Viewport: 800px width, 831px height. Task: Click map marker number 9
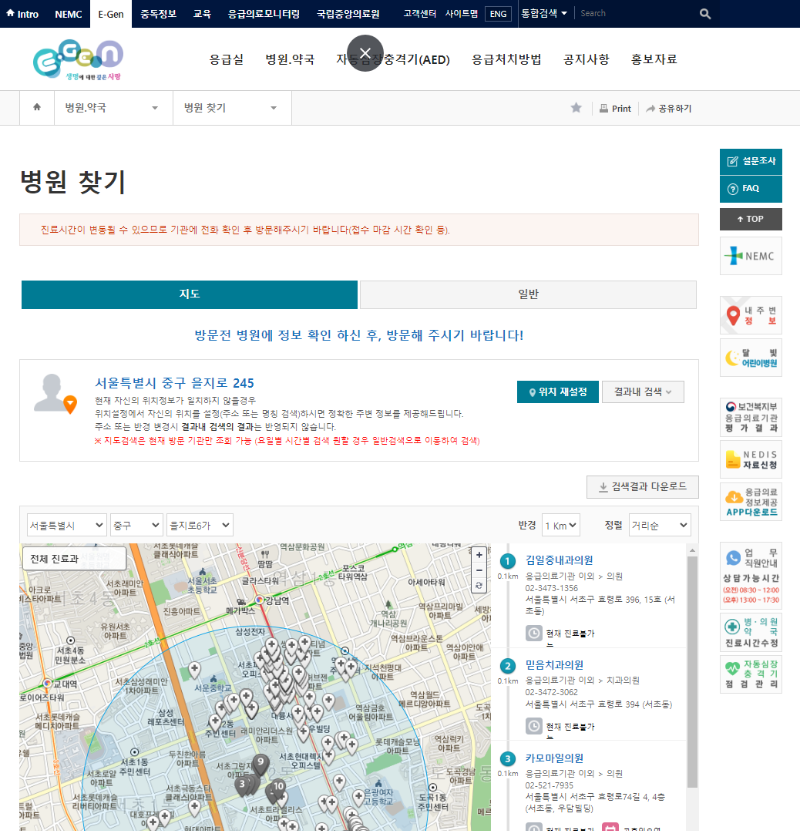[x=260, y=764]
